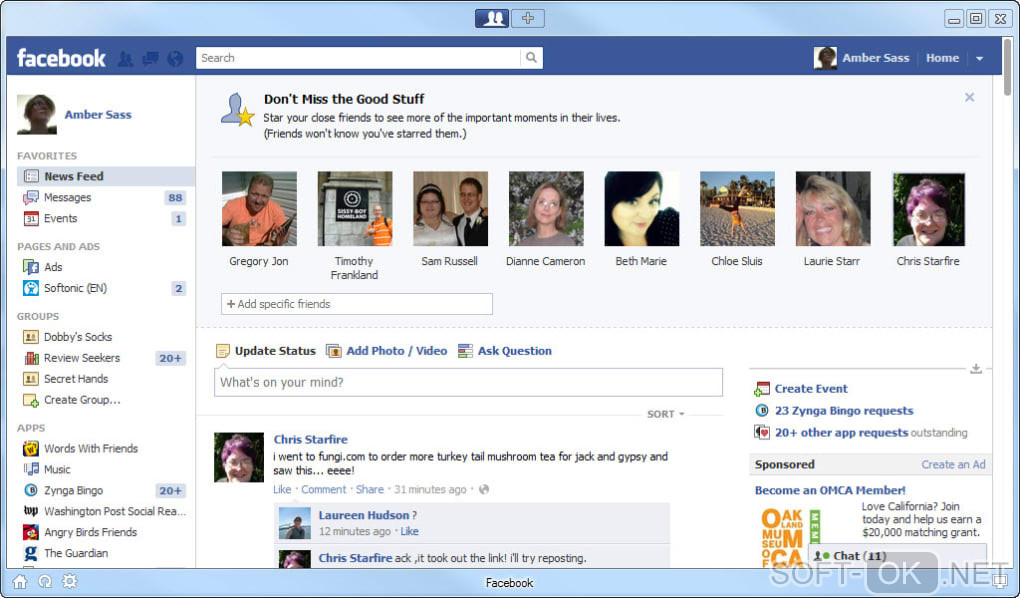1020x598 pixels.
Task: Select the Chris Starfire photo in the starred friends row
Action: (x=928, y=209)
